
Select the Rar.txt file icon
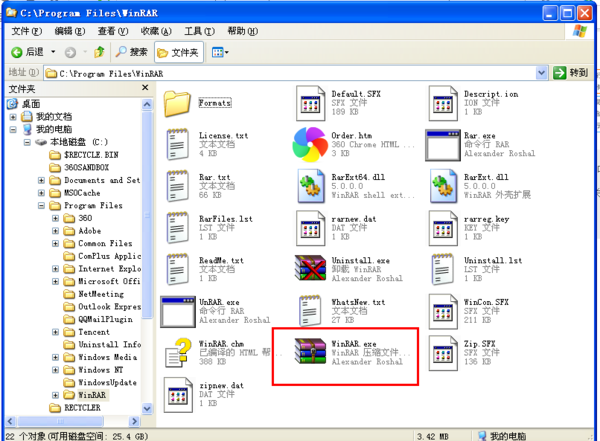[177, 186]
